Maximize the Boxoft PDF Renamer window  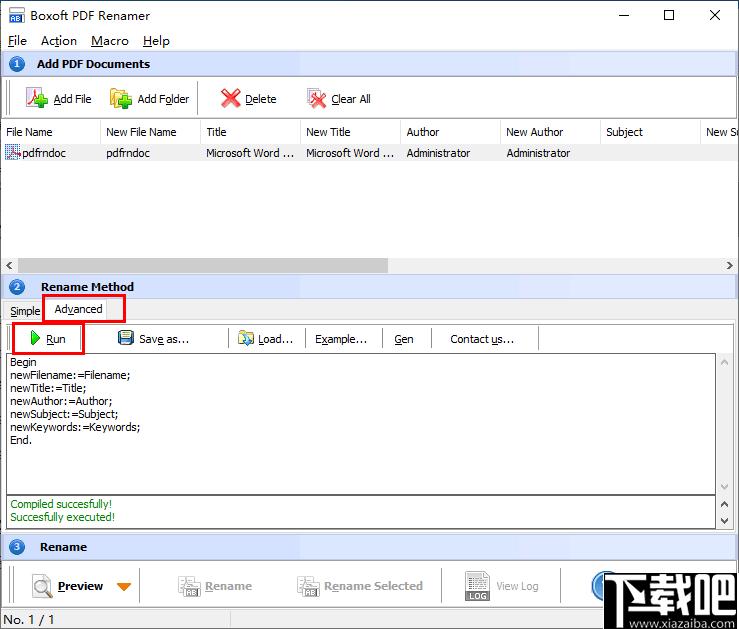click(x=669, y=16)
